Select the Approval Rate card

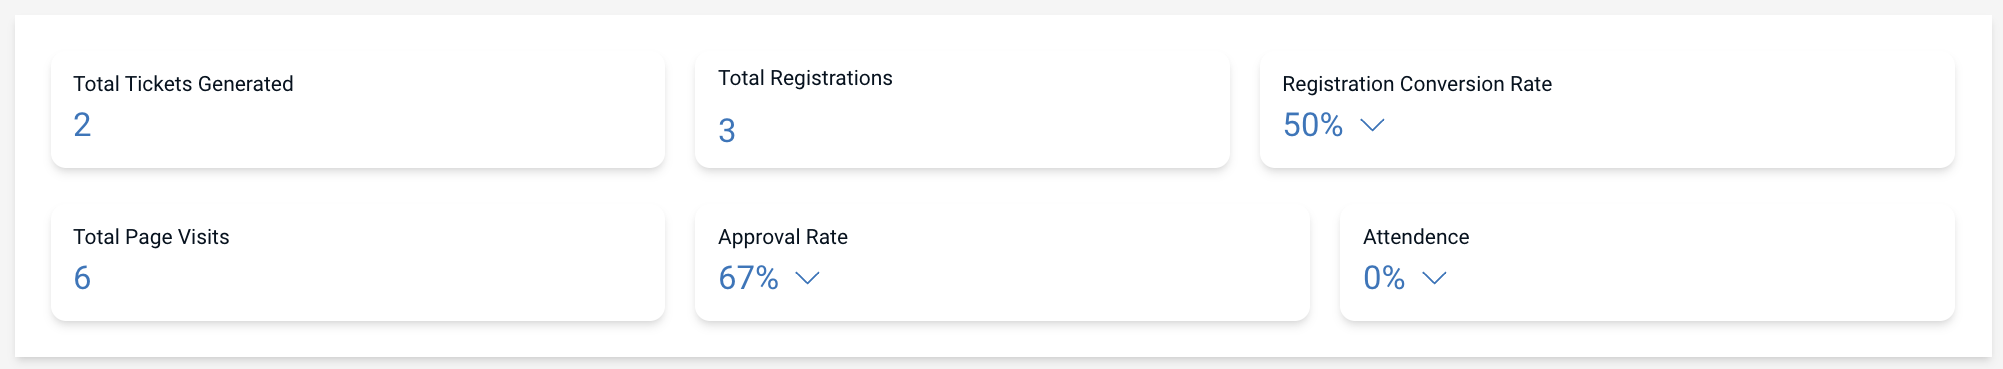tap(1002, 264)
